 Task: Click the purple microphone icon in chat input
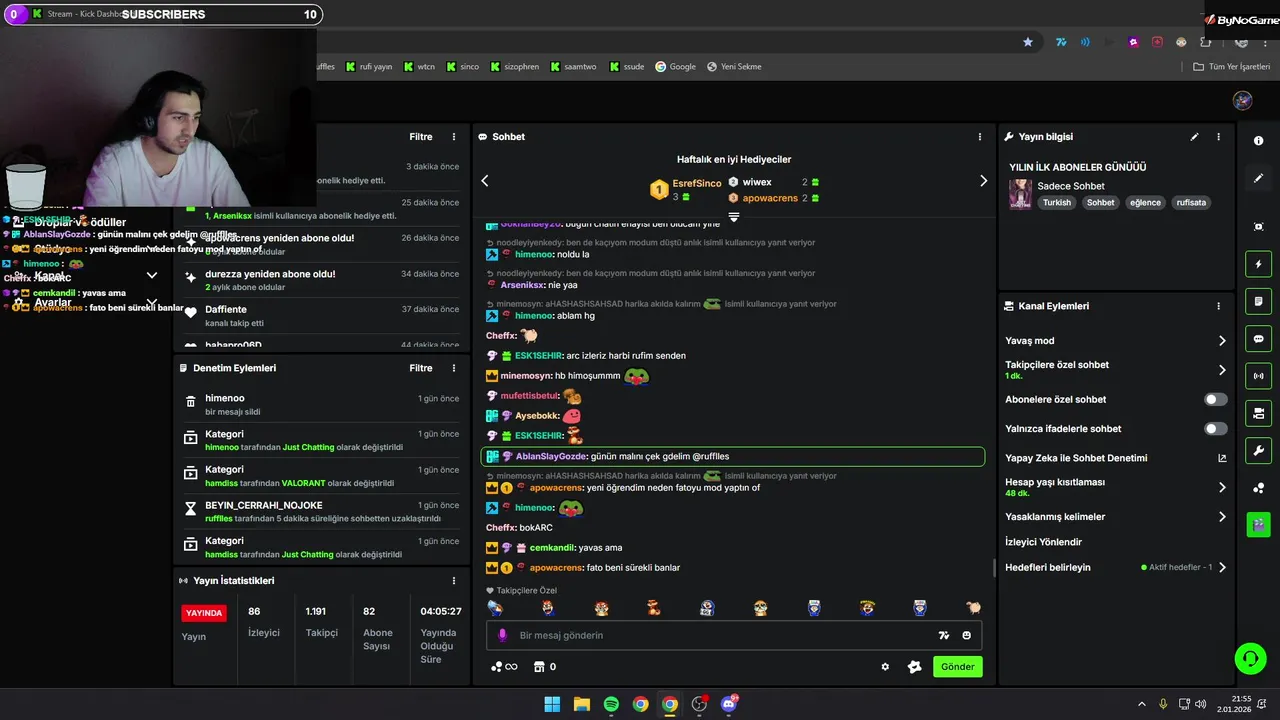click(503, 635)
